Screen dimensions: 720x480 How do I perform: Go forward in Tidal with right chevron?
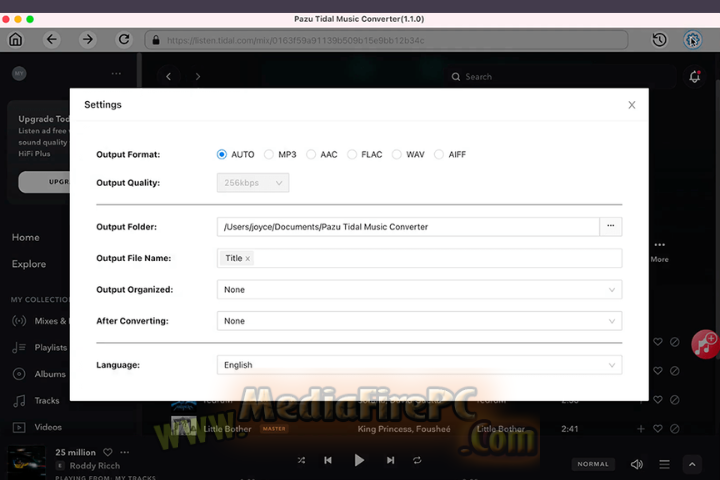point(198,76)
